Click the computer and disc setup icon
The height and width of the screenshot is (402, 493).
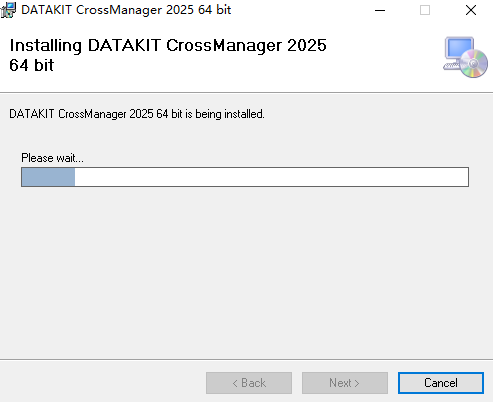tap(466, 57)
